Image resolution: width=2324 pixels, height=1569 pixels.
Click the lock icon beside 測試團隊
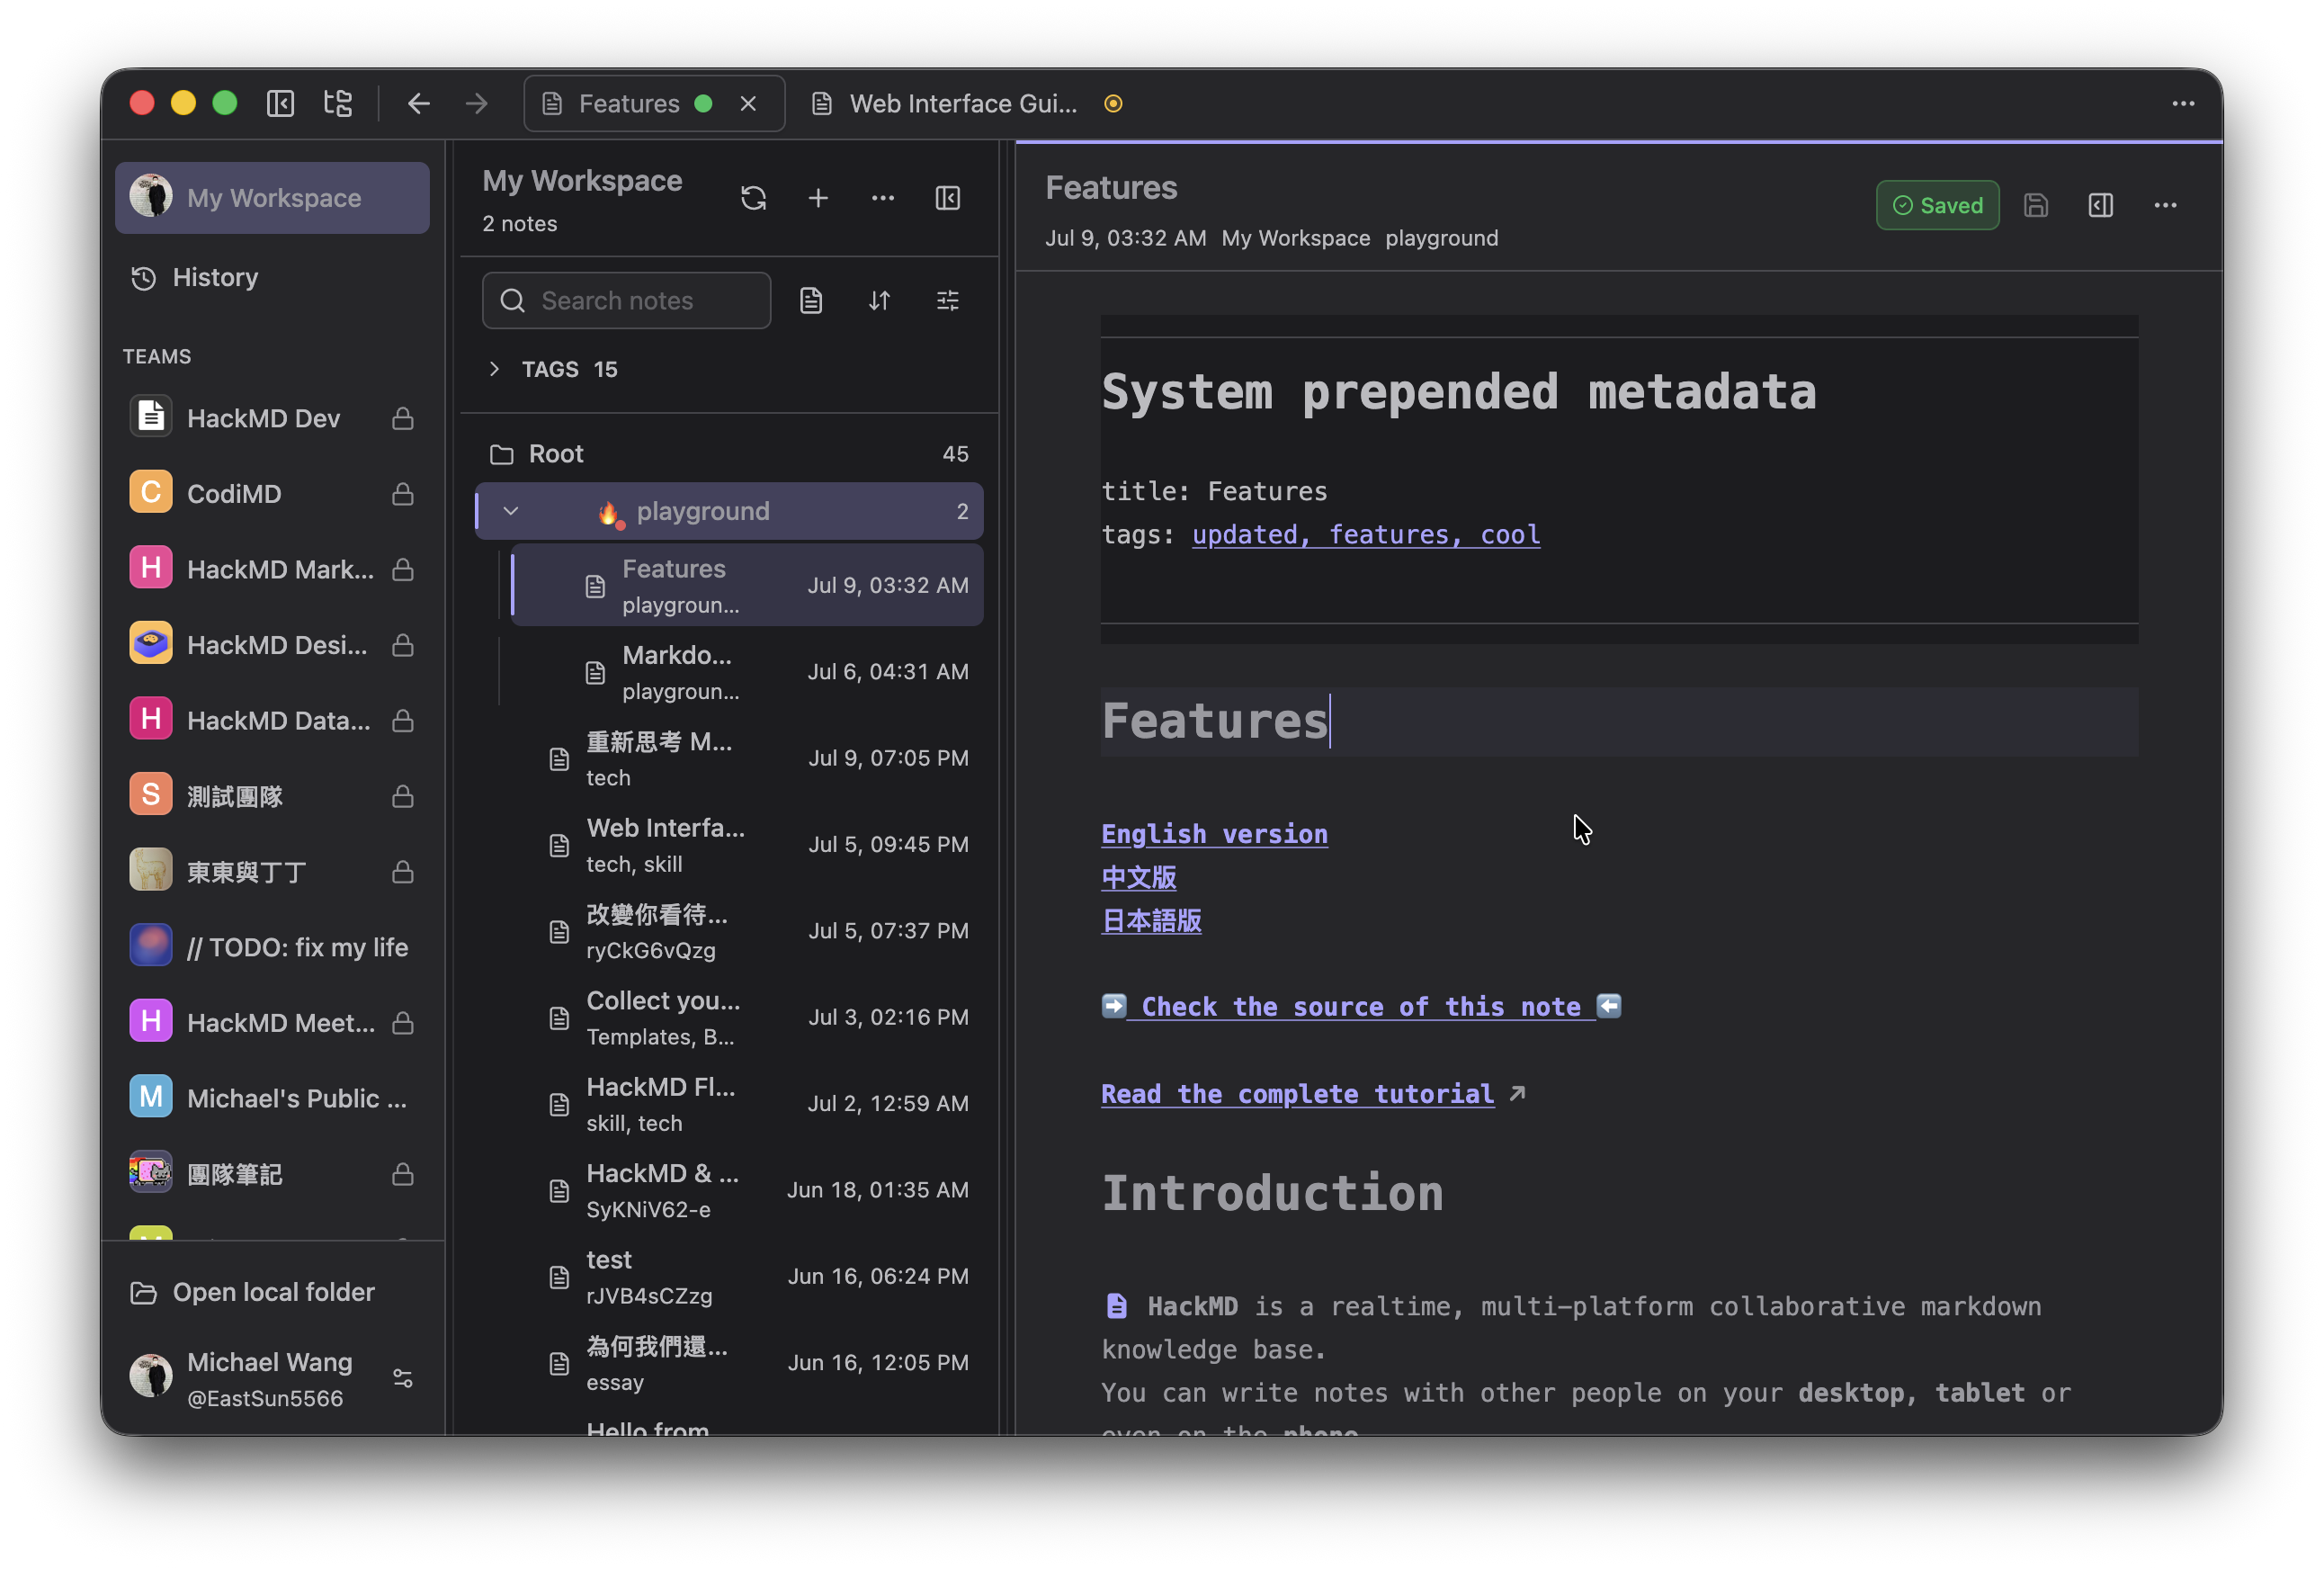click(403, 796)
